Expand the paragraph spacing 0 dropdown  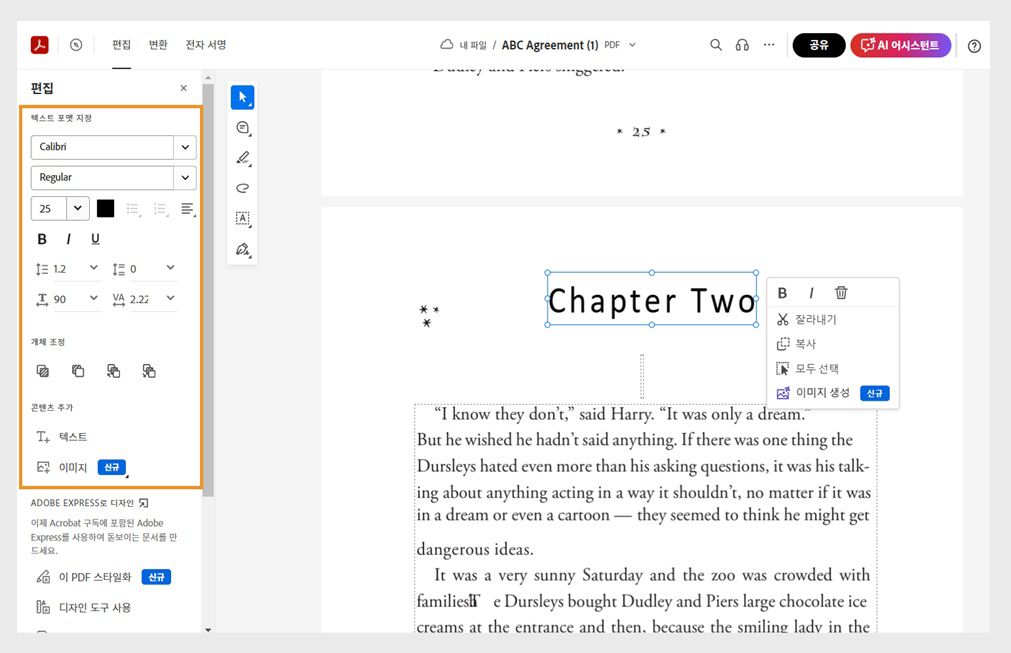[170, 268]
